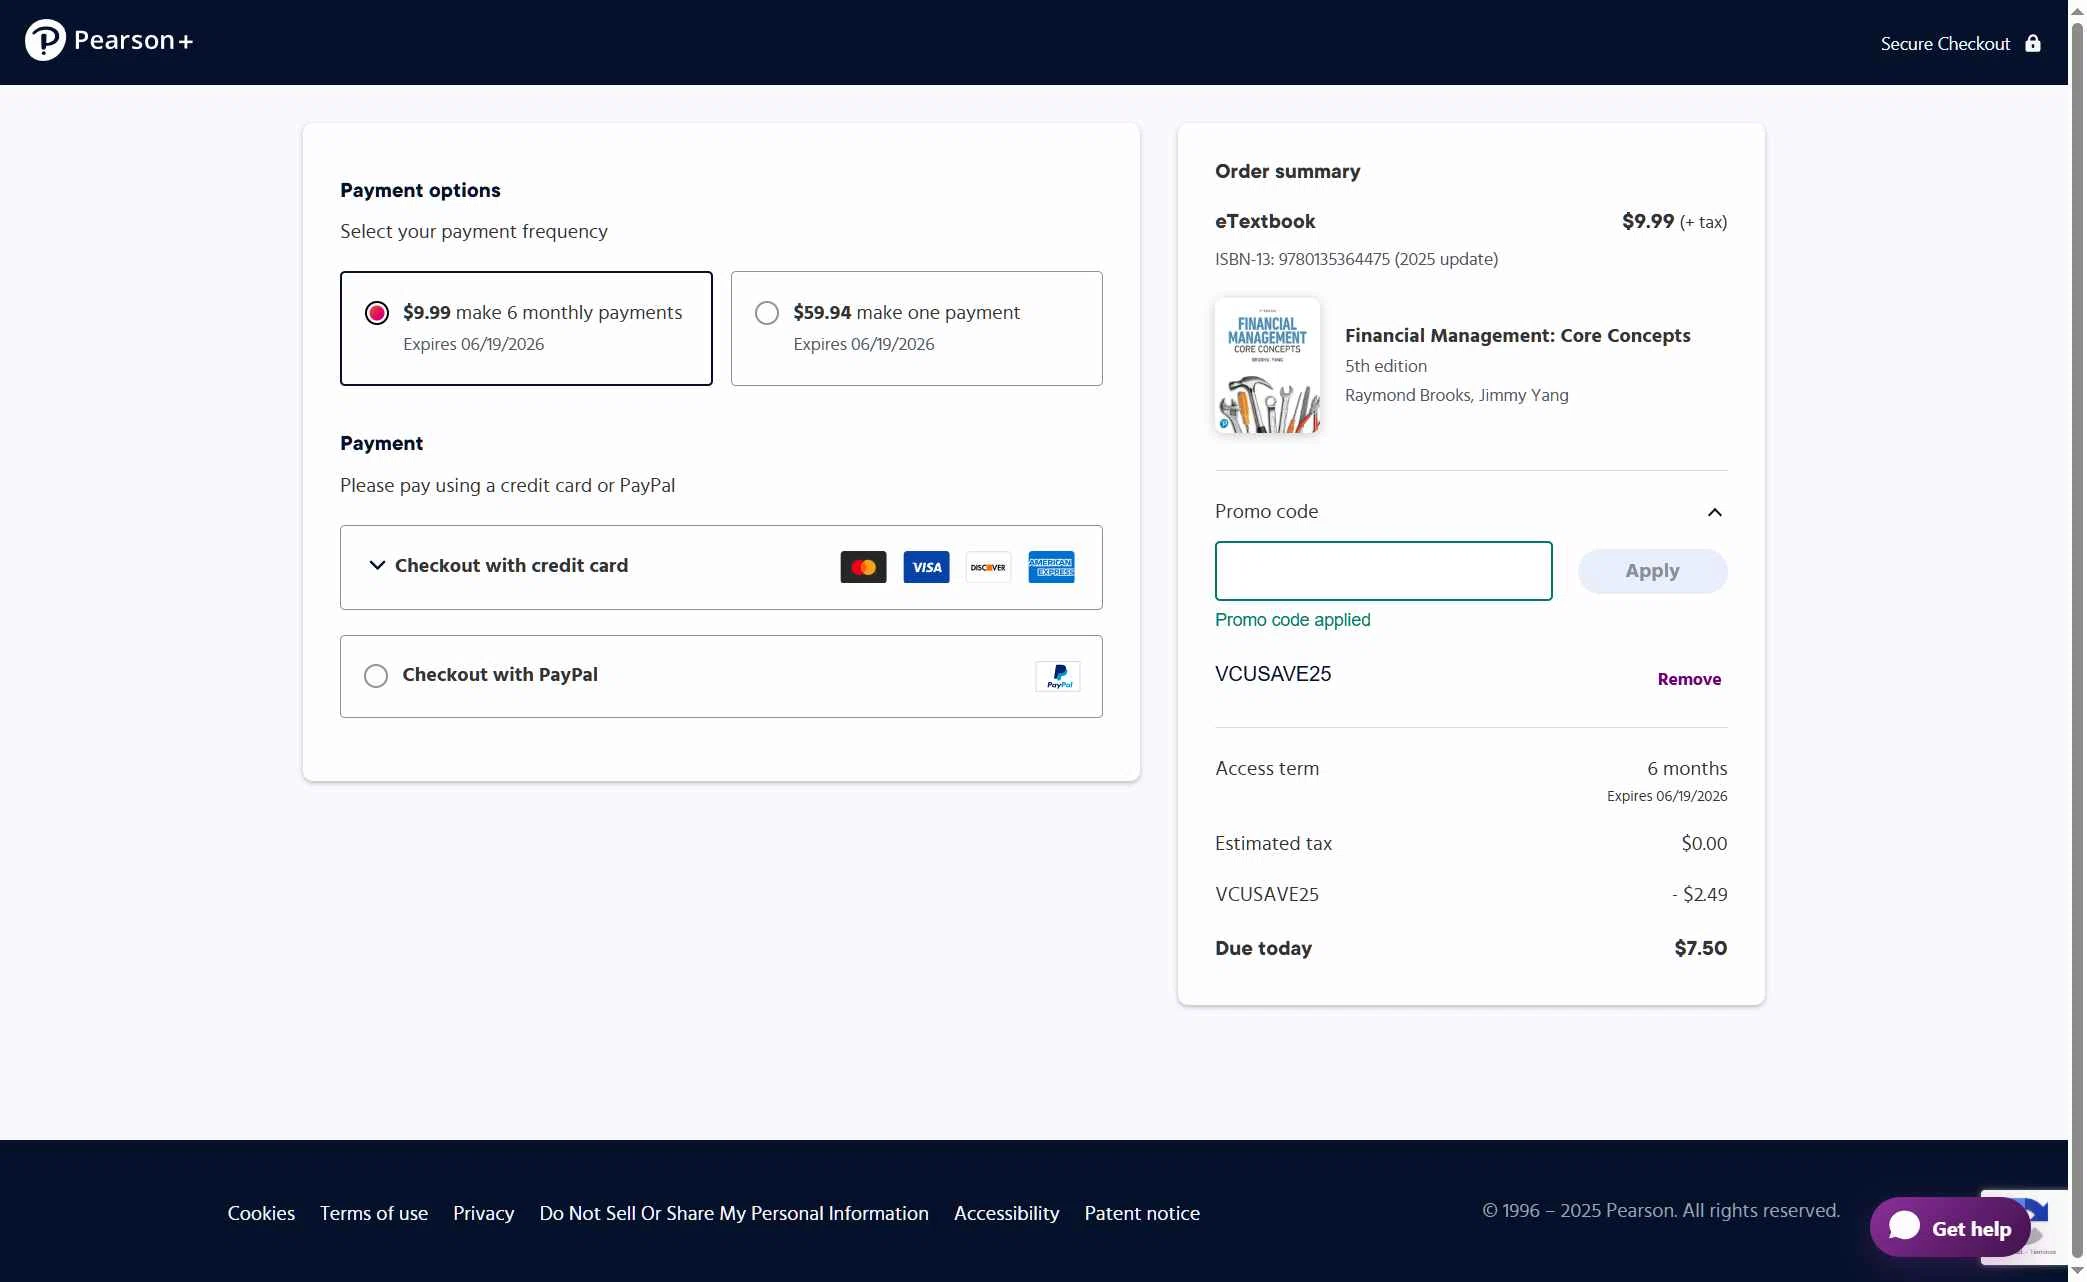This screenshot has height=1282, width=2087.
Task: Collapse the Promo code section
Action: click(1714, 511)
